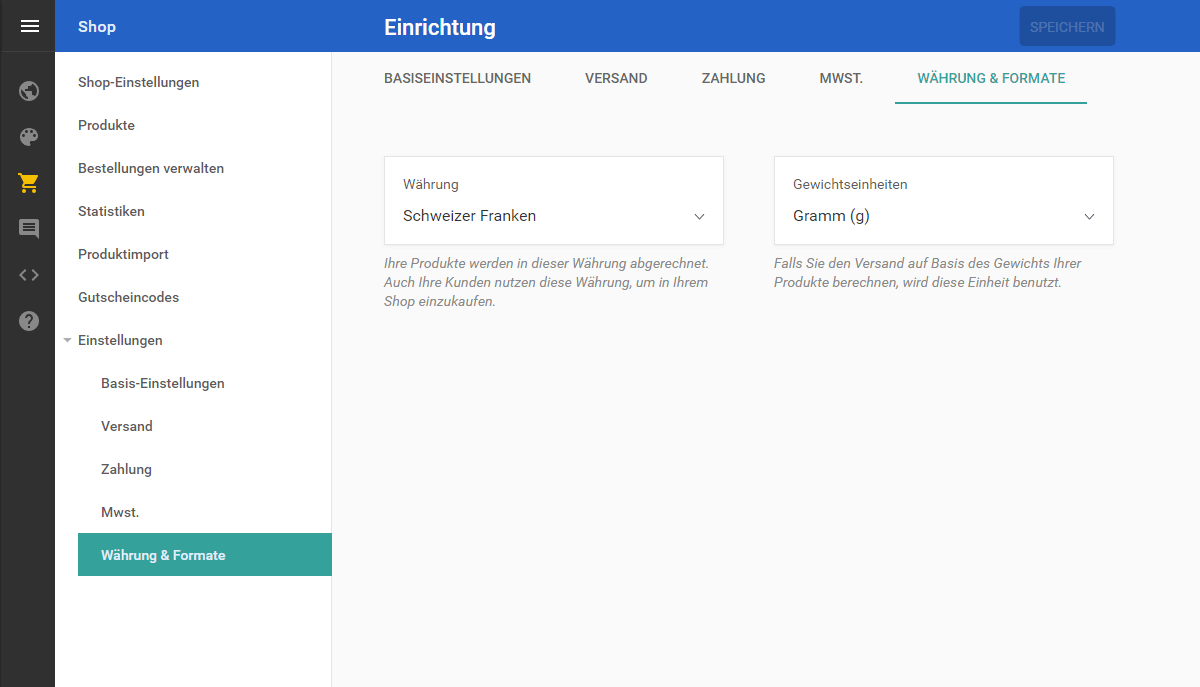Open Bestellungen verwalten in the sidebar

click(151, 168)
